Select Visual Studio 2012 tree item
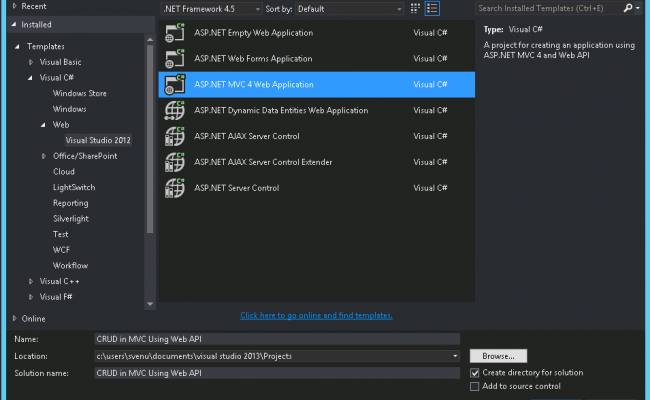Screen dimensions: 650x400 98,140
